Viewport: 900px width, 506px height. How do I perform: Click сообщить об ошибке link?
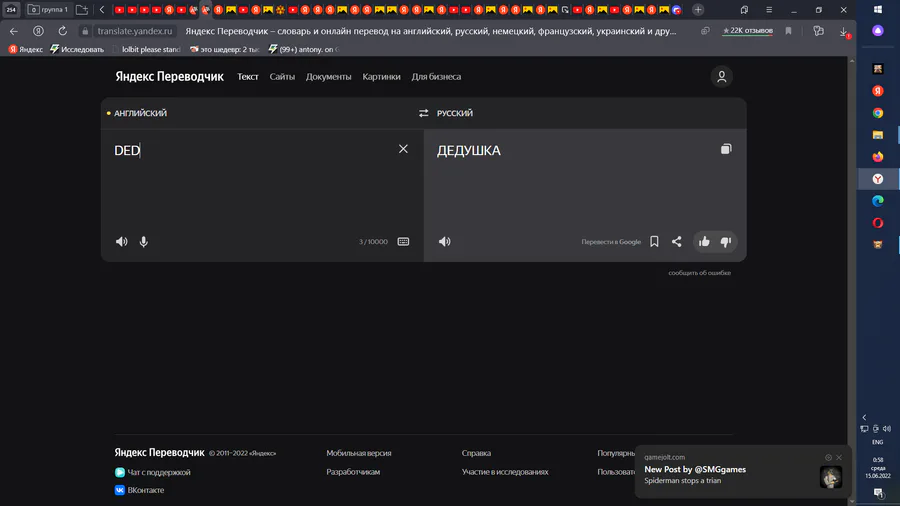(x=699, y=273)
